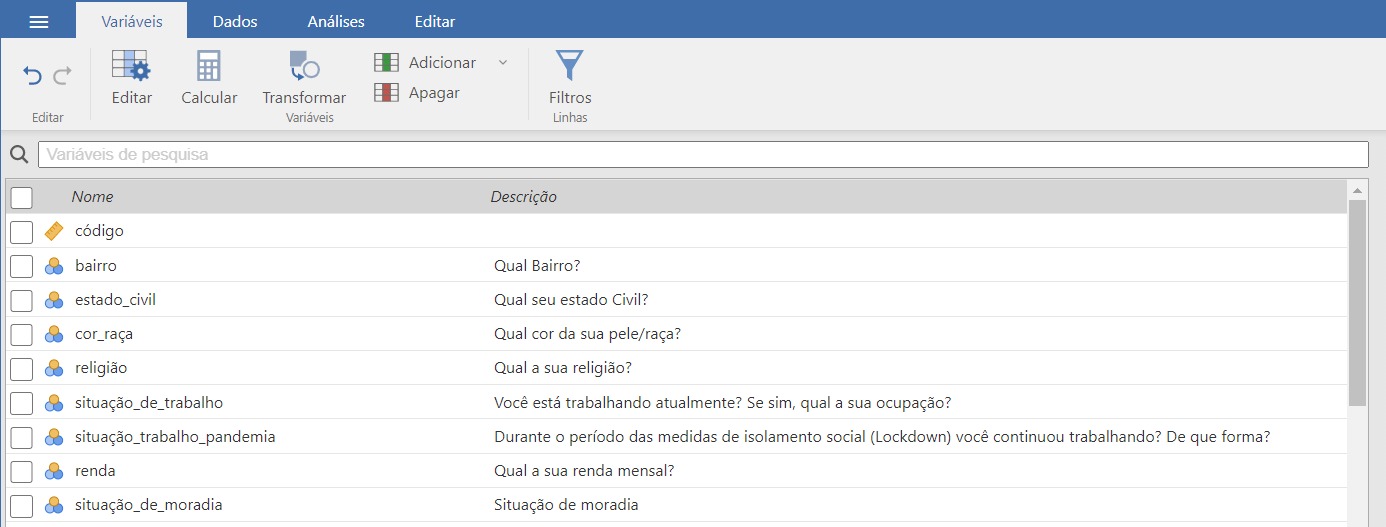Toggle the select-all checkbox in header
Screen dimensions: 1386x527
(22, 197)
